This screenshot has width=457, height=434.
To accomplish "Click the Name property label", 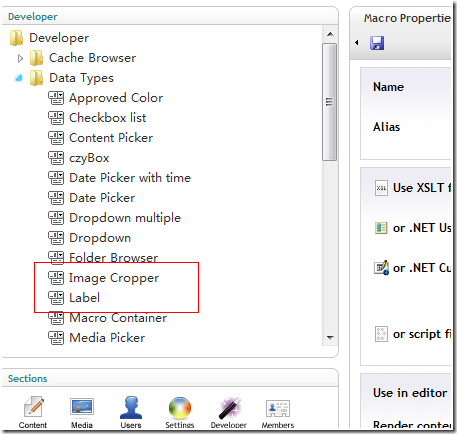I will pos(388,87).
